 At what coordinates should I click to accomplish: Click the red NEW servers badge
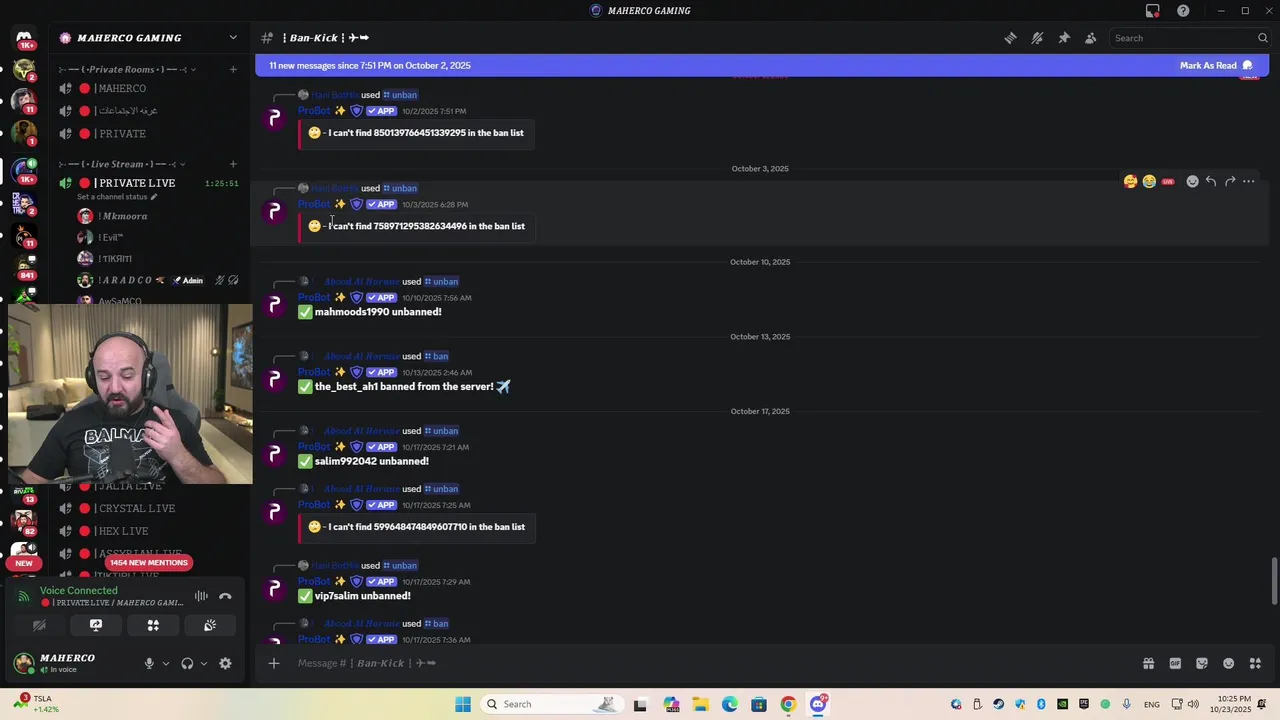(x=24, y=563)
